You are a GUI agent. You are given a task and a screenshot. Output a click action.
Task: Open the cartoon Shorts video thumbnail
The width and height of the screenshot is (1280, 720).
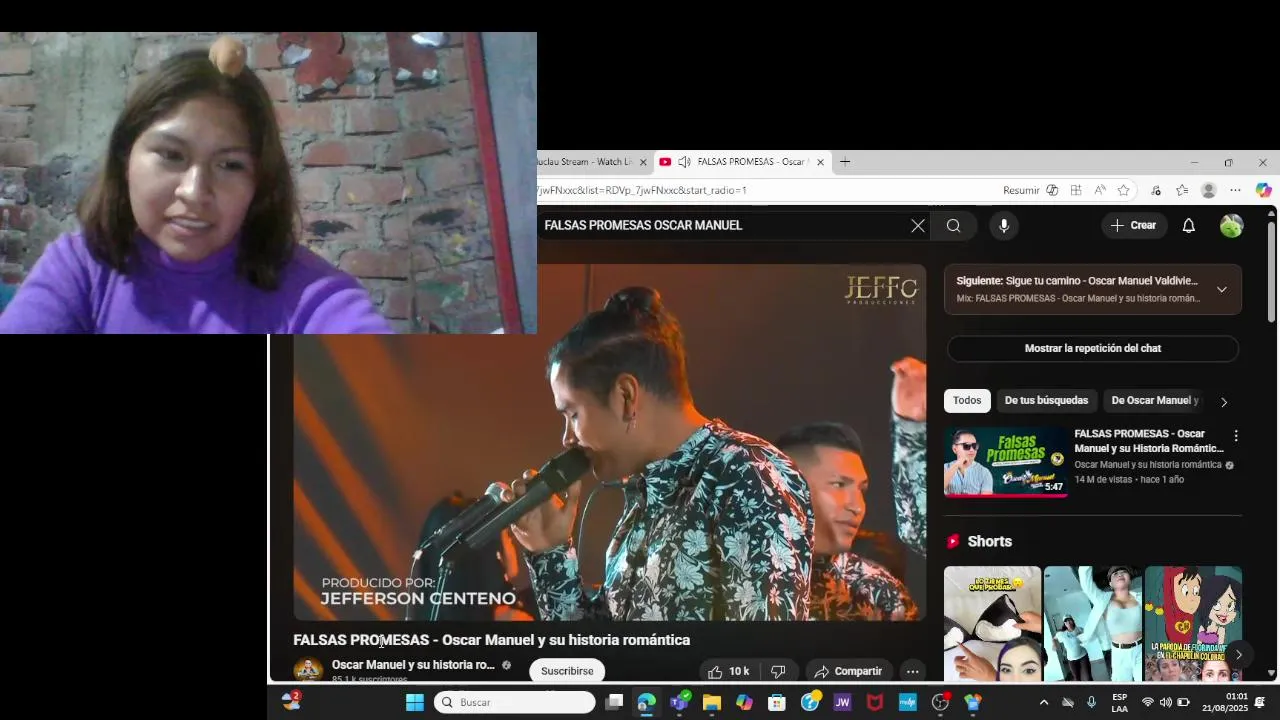click(x=1193, y=624)
